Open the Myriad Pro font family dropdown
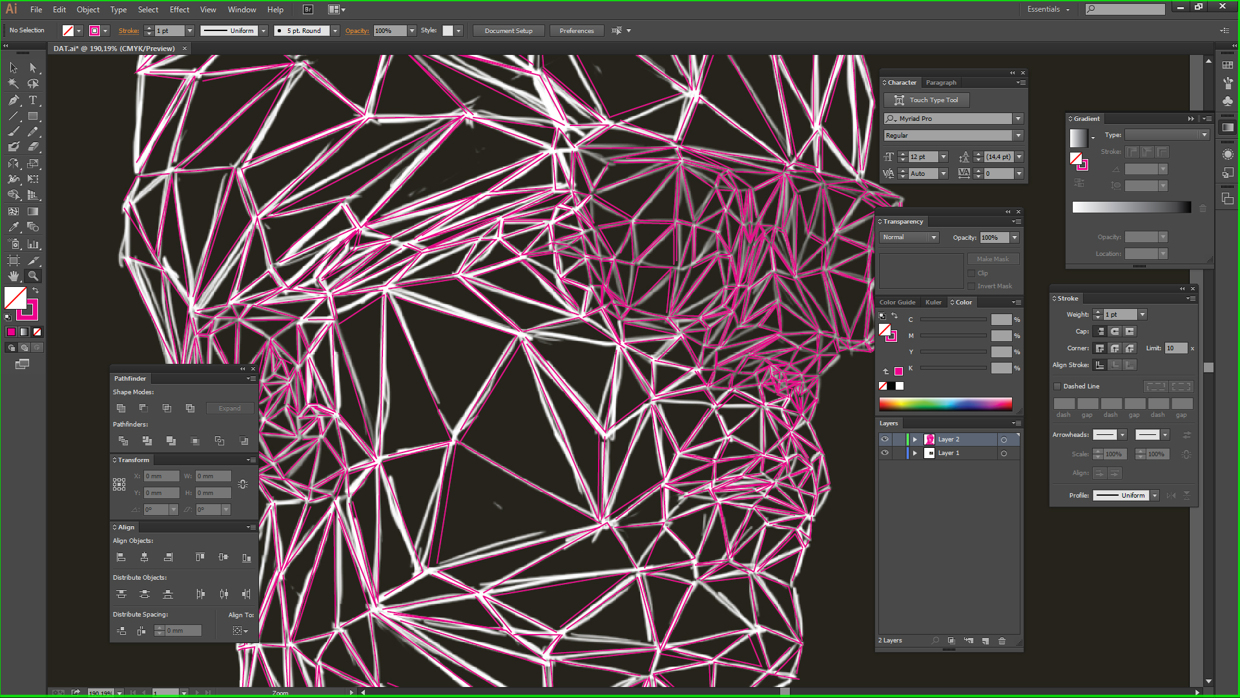 point(1018,119)
